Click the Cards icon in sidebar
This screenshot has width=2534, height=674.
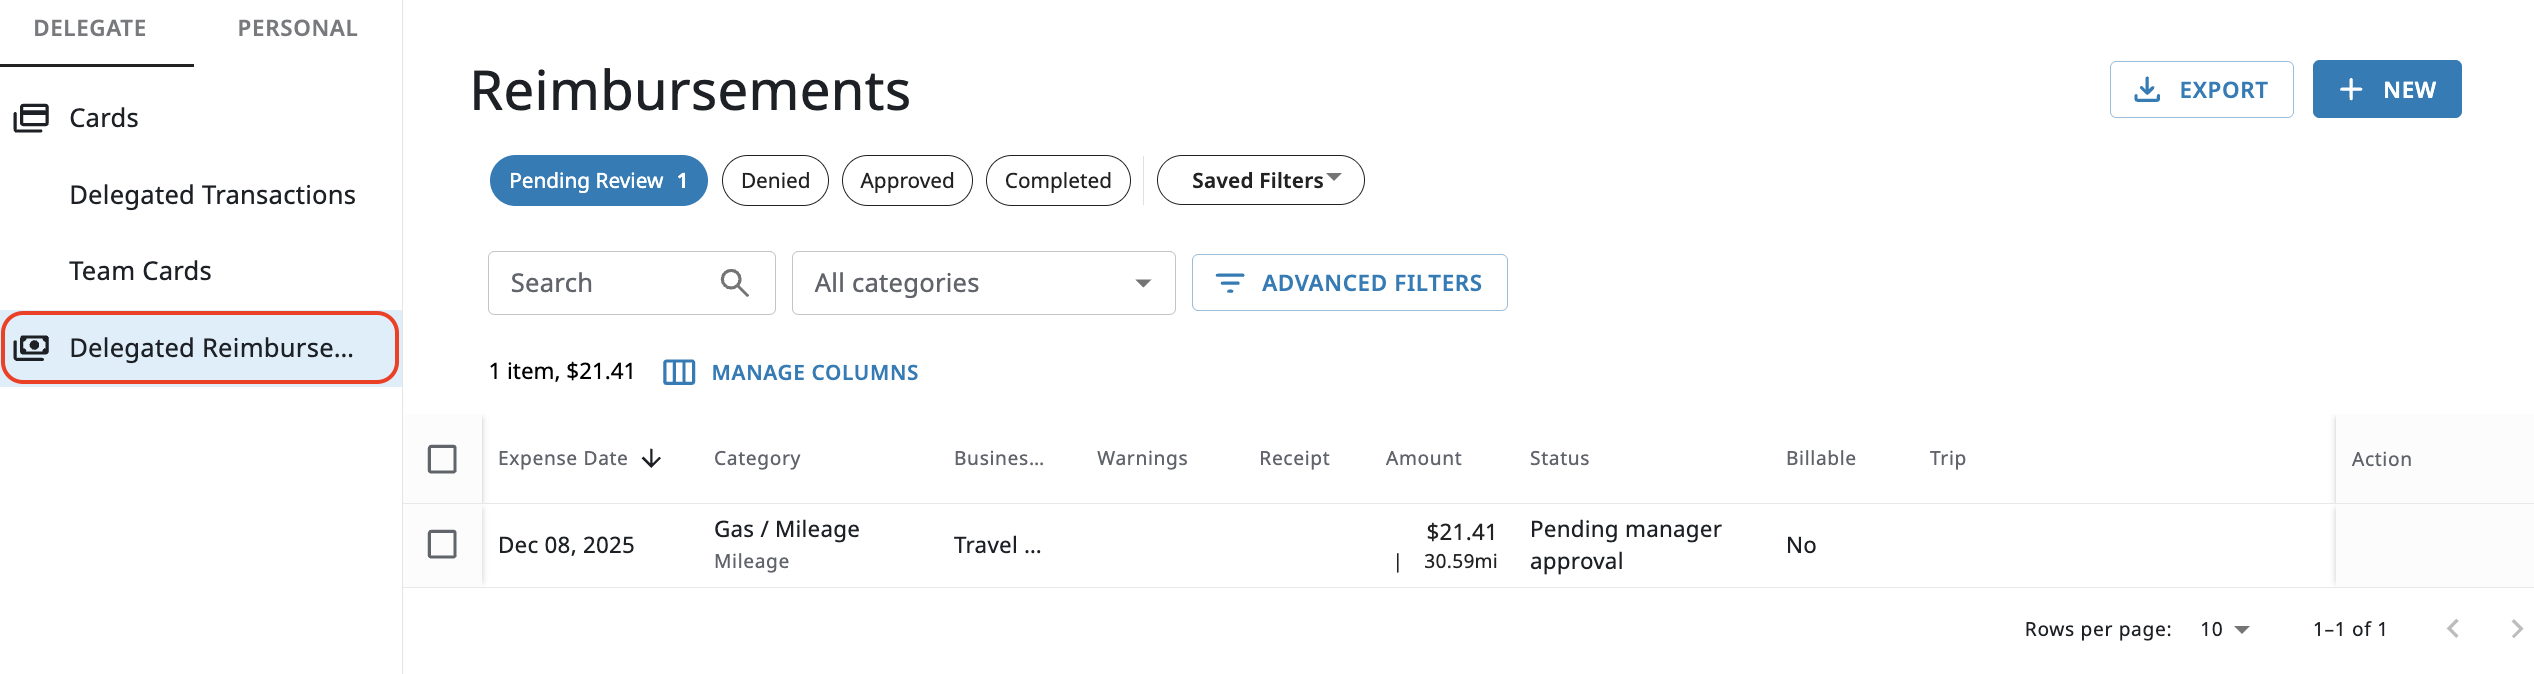pos(31,118)
